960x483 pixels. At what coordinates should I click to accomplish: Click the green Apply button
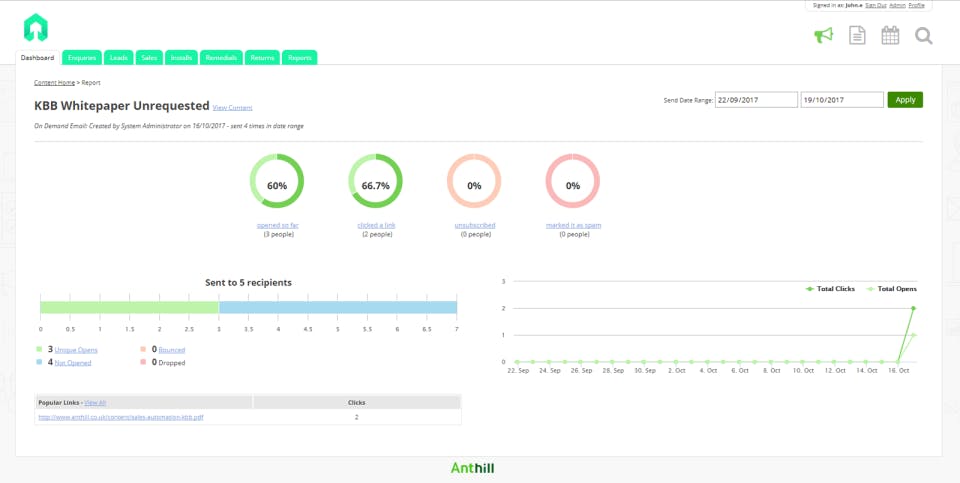coord(905,100)
